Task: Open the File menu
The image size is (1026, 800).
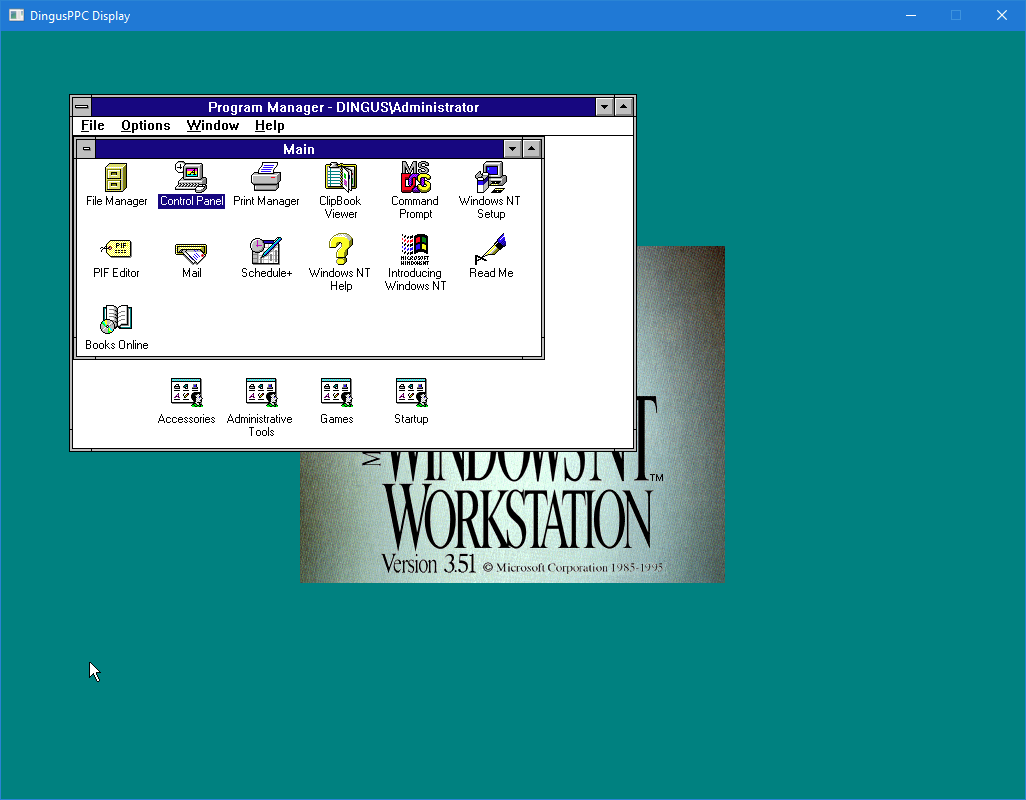Action: 92,126
